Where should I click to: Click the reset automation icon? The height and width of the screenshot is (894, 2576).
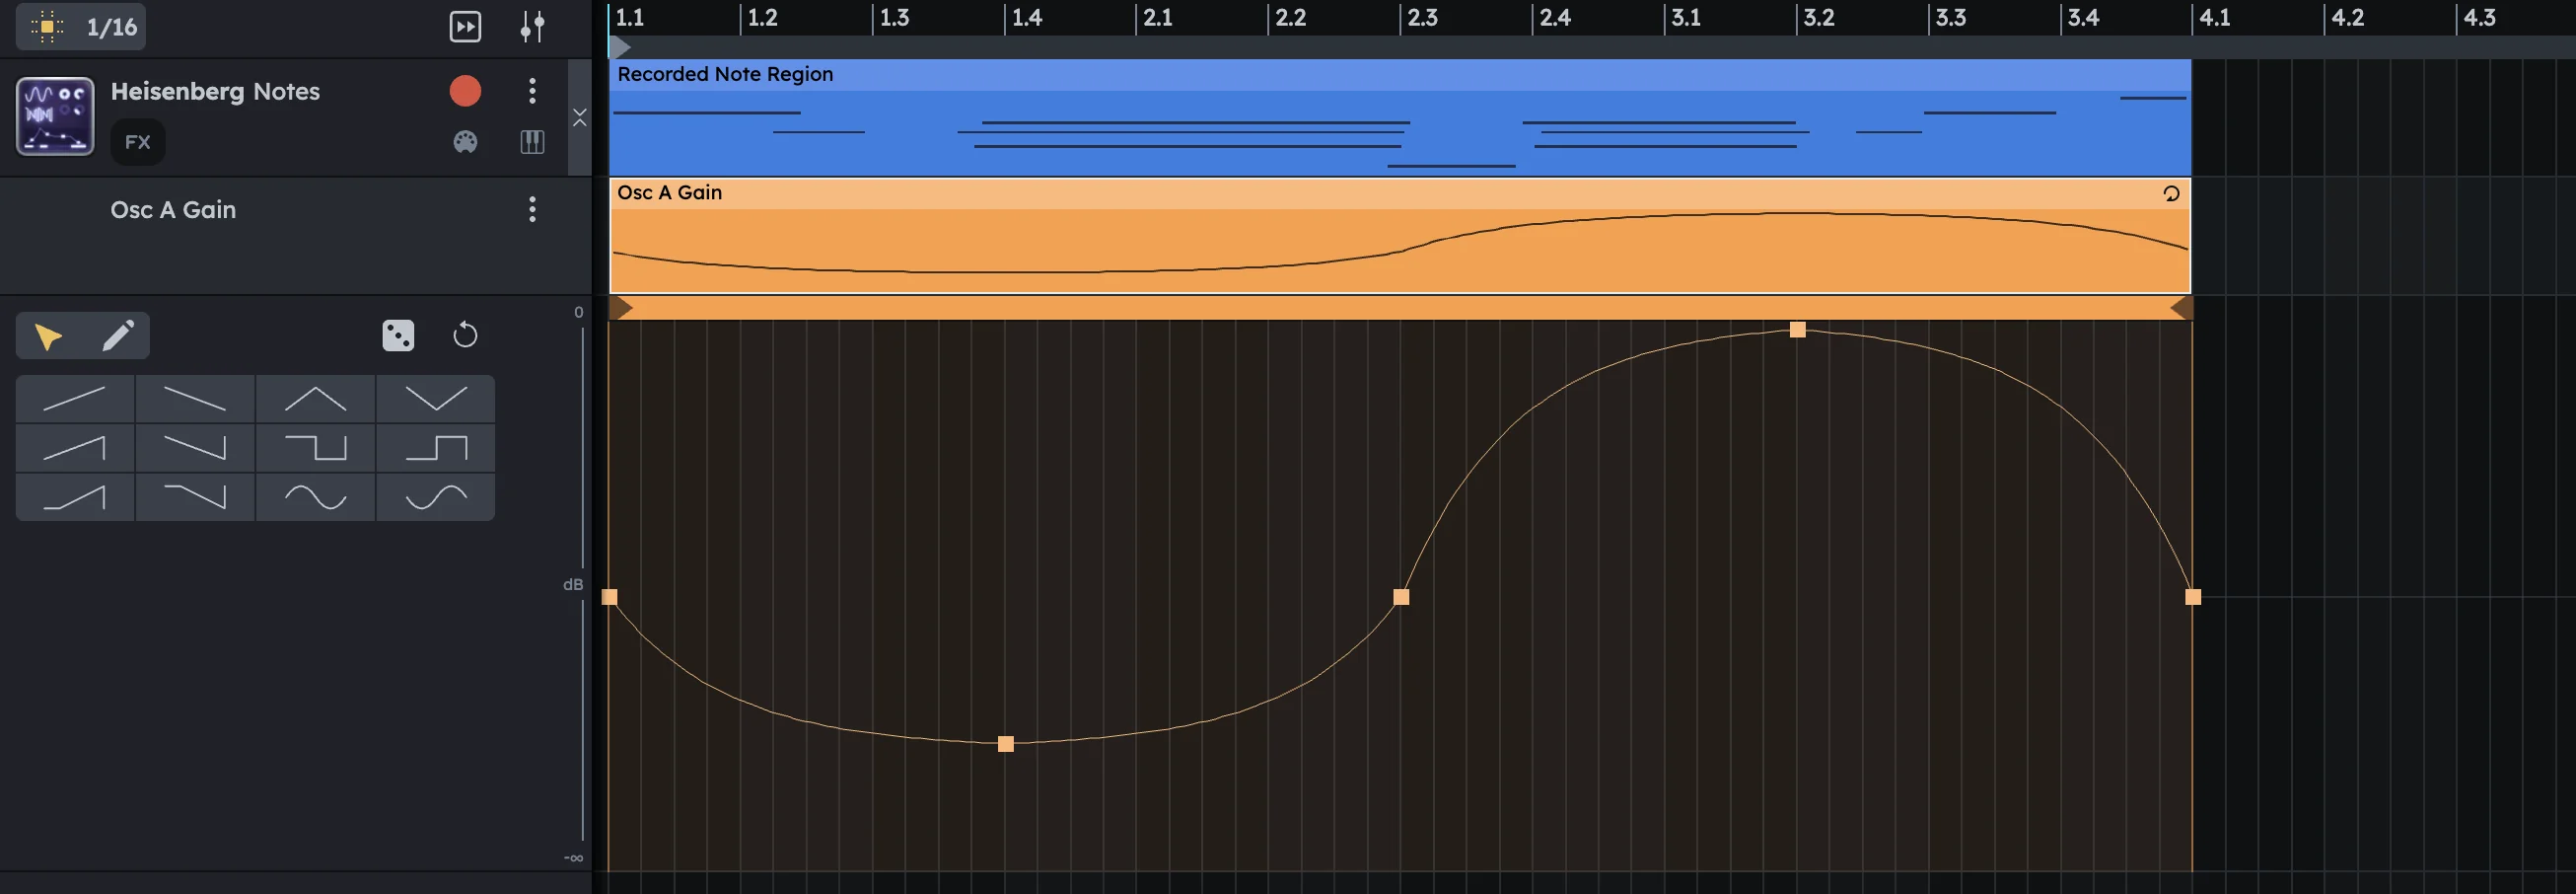tap(464, 336)
